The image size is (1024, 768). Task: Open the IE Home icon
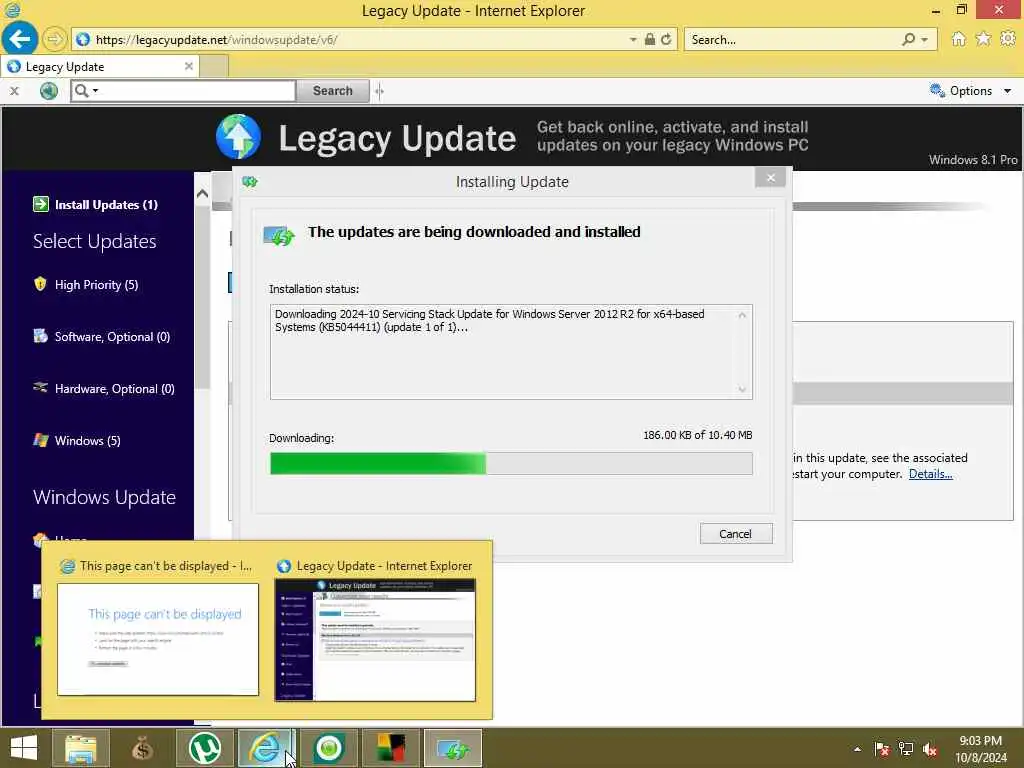(958, 39)
